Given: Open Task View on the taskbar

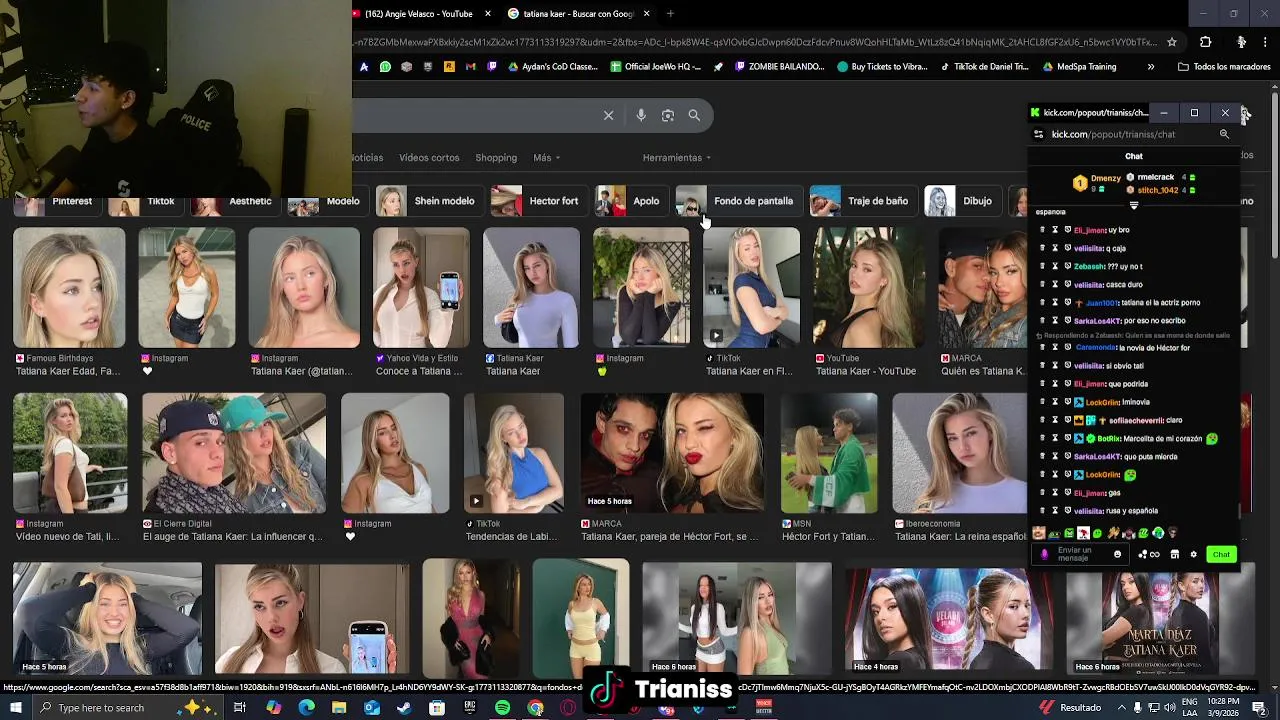Looking at the screenshot, I should pyautogui.click(x=240, y=708).
